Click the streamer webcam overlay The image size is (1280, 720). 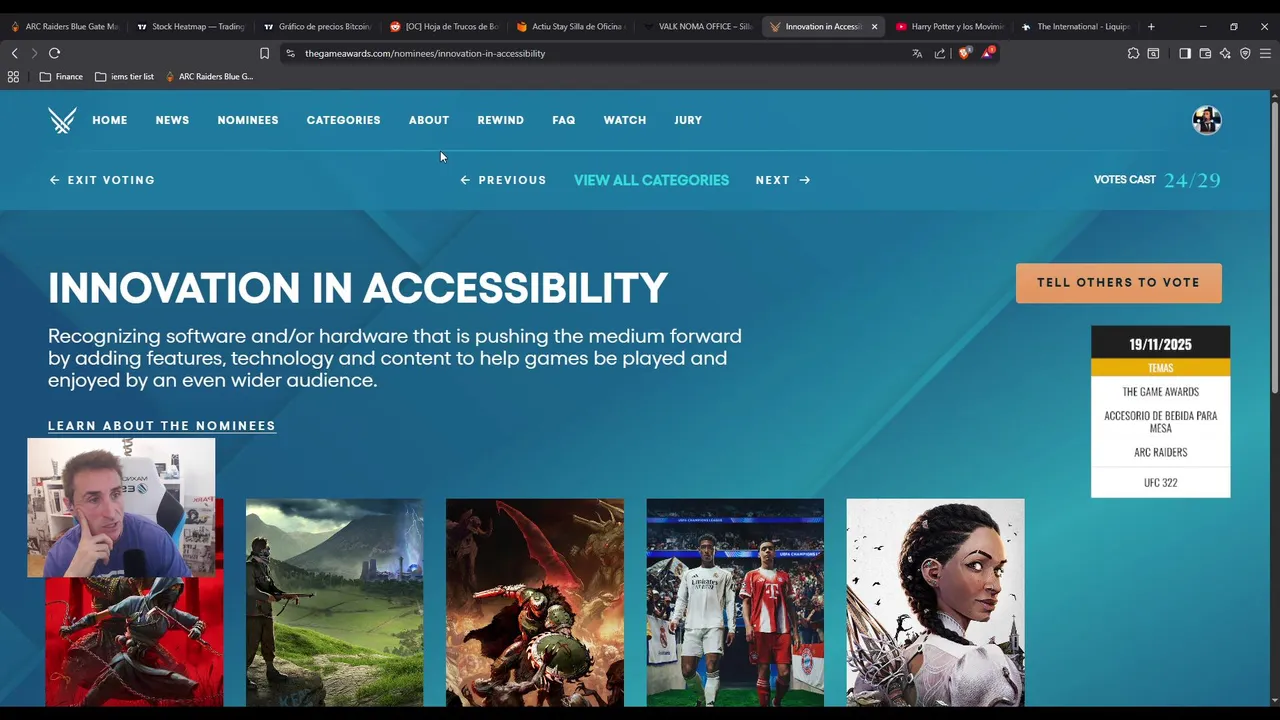tap(121, 507)
